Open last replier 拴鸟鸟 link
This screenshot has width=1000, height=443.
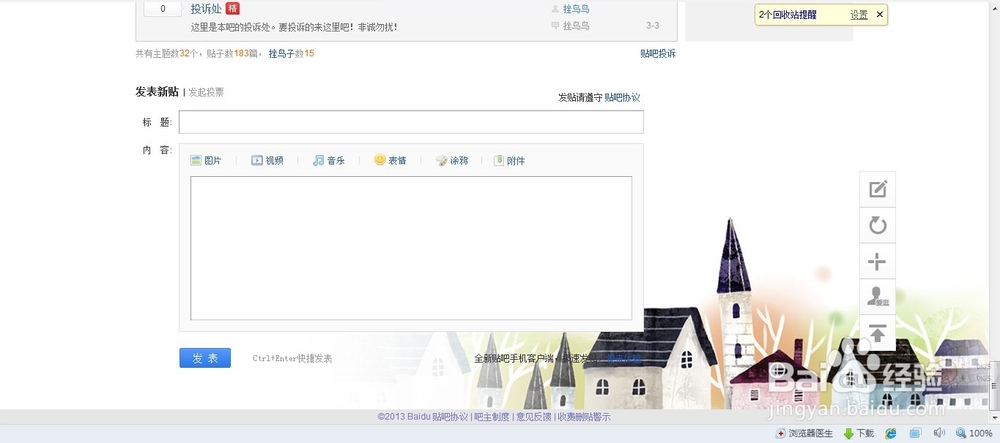576,25
